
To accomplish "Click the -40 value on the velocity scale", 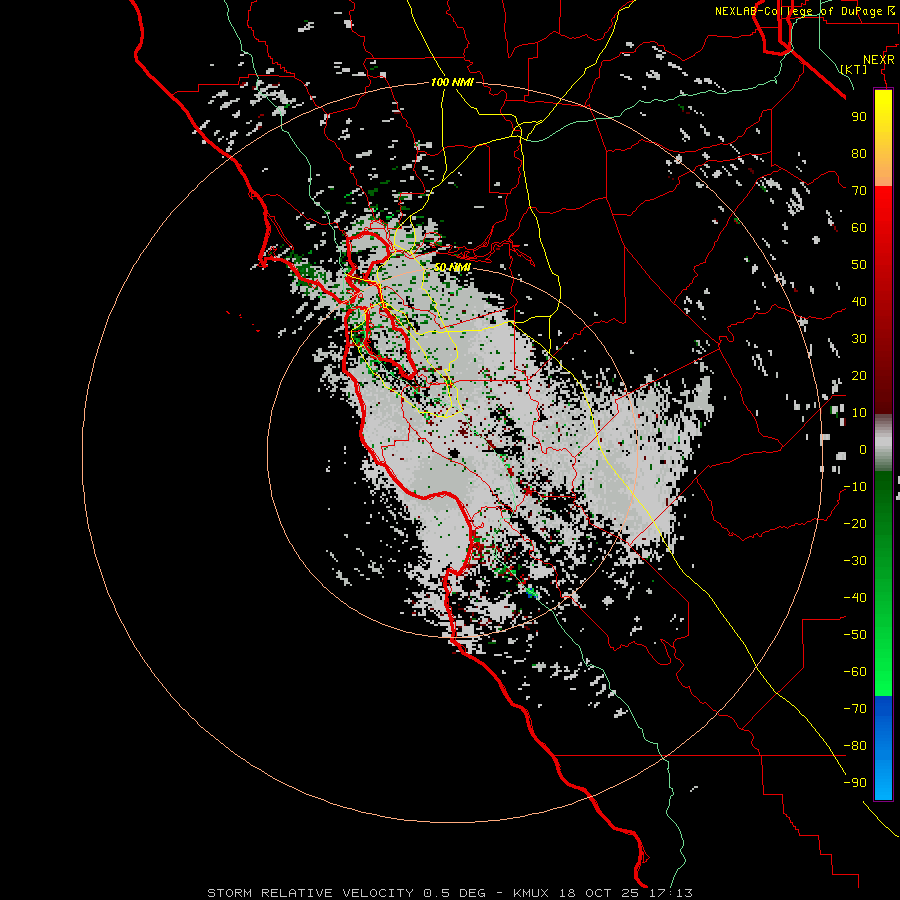I will (855, 598).
